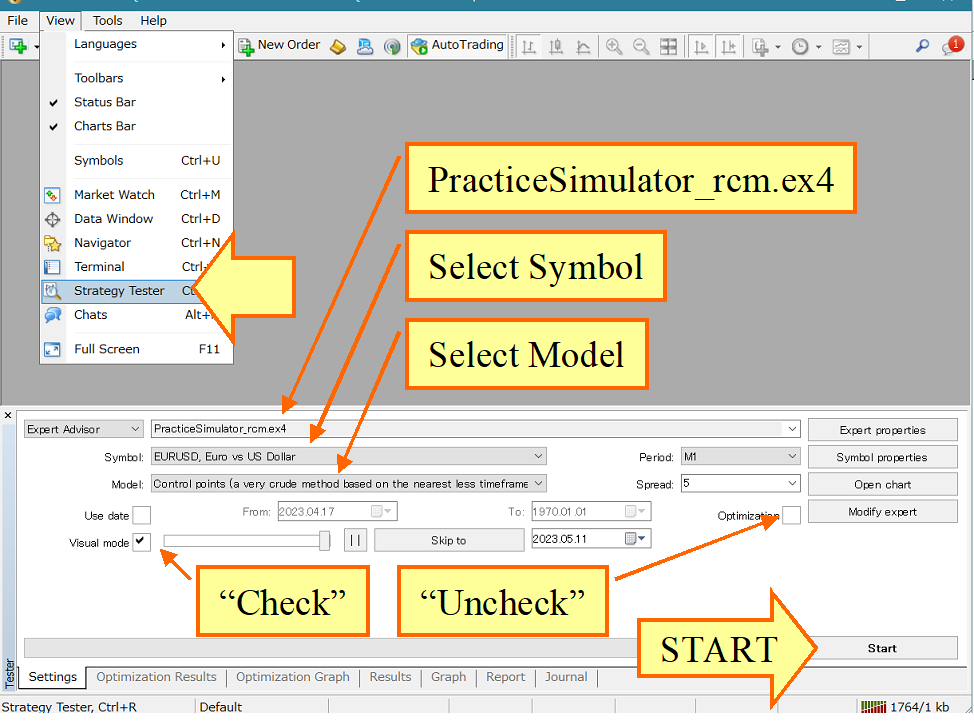The width and height of the screenshot is (974, 722).
Task: Open Data Window from View menu
Action: (x=137, y=219)
